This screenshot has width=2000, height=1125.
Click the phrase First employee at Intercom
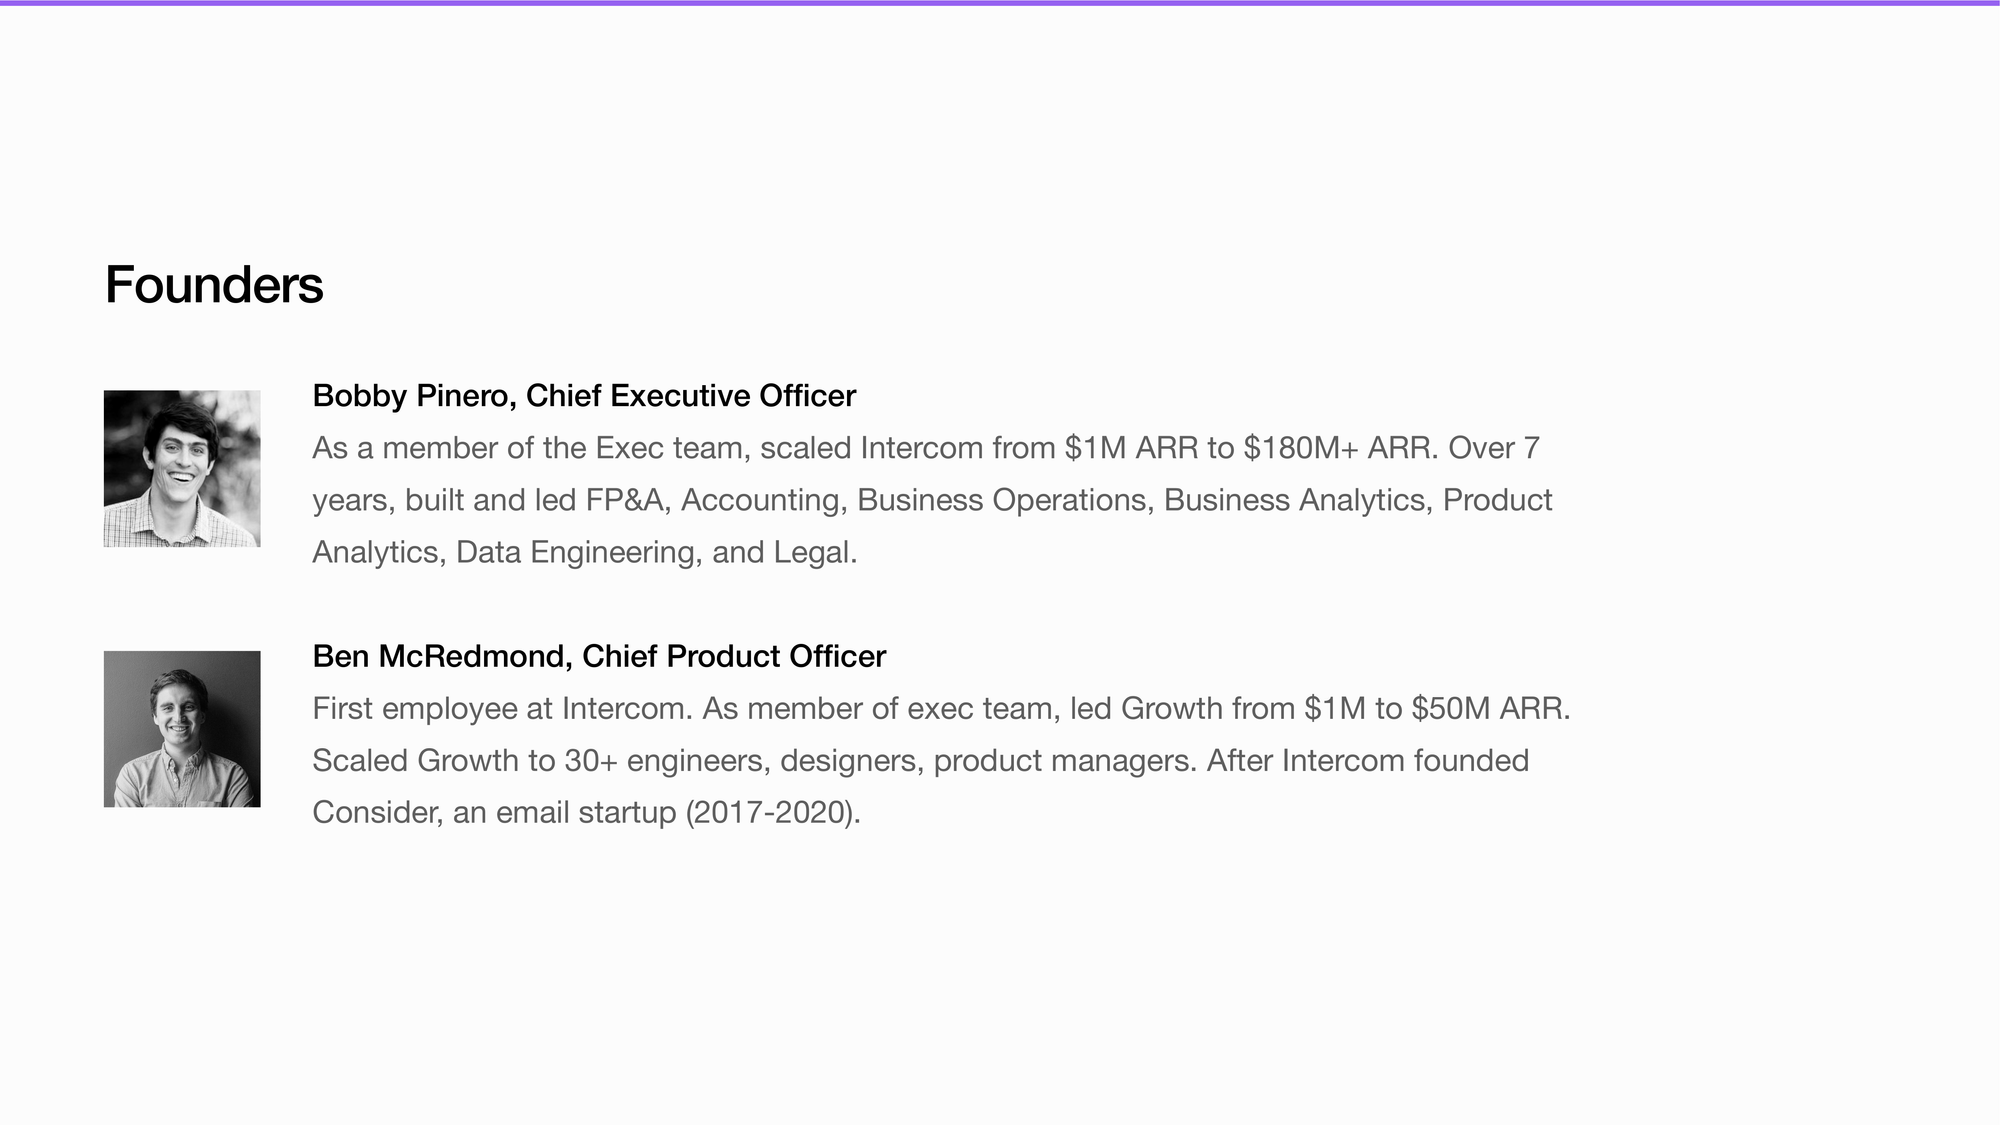tap(498, 709)
